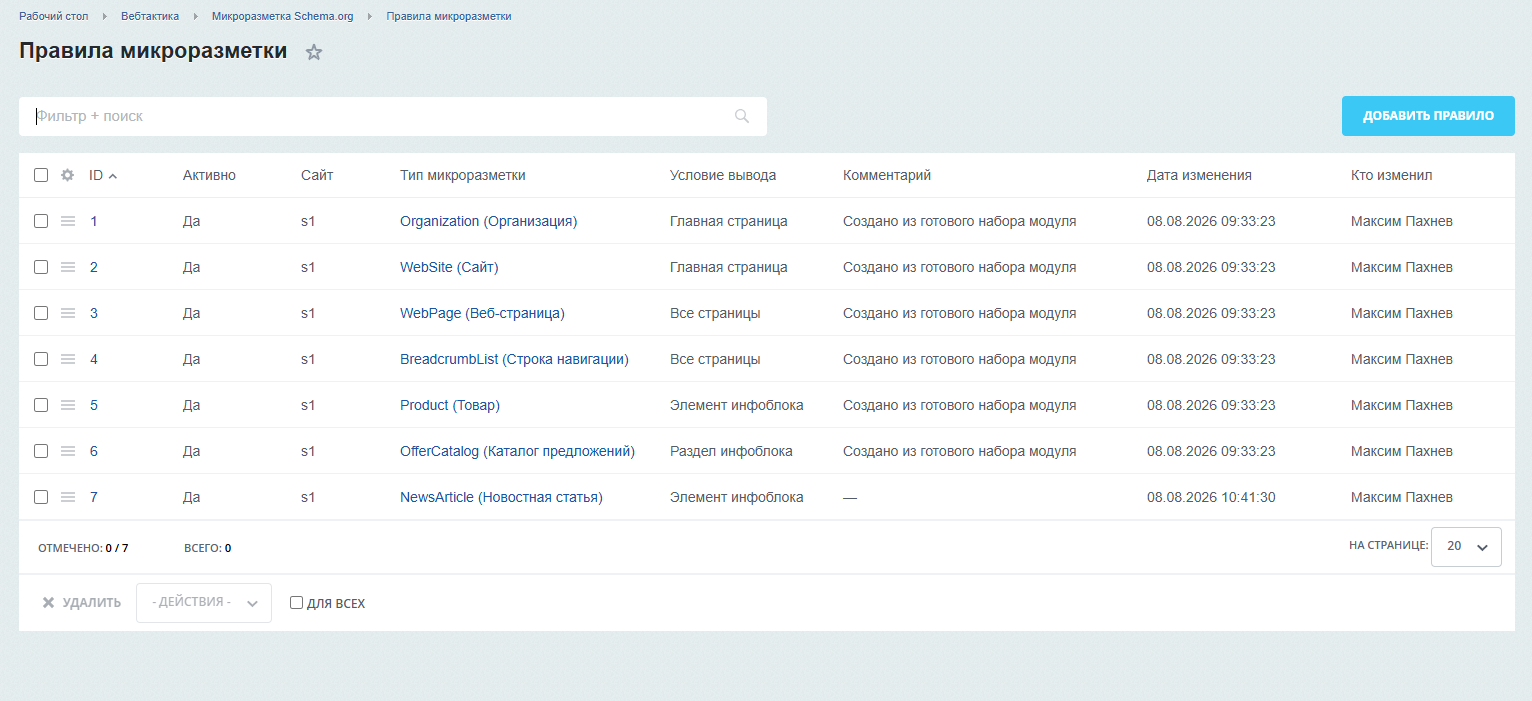Open row menu for rule ID 5
This screenshot has height=701, width=1532.
pyautogui.click(x=68, y=405)
